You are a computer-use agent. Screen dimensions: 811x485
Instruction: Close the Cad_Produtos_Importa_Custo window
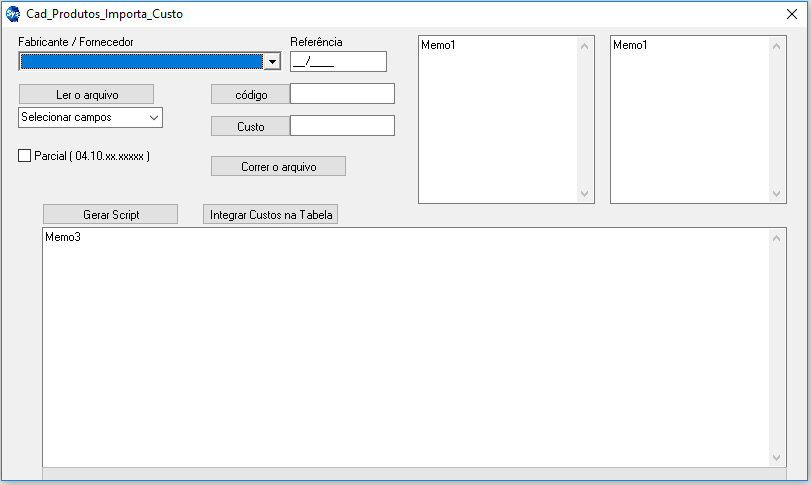point(791,15)
